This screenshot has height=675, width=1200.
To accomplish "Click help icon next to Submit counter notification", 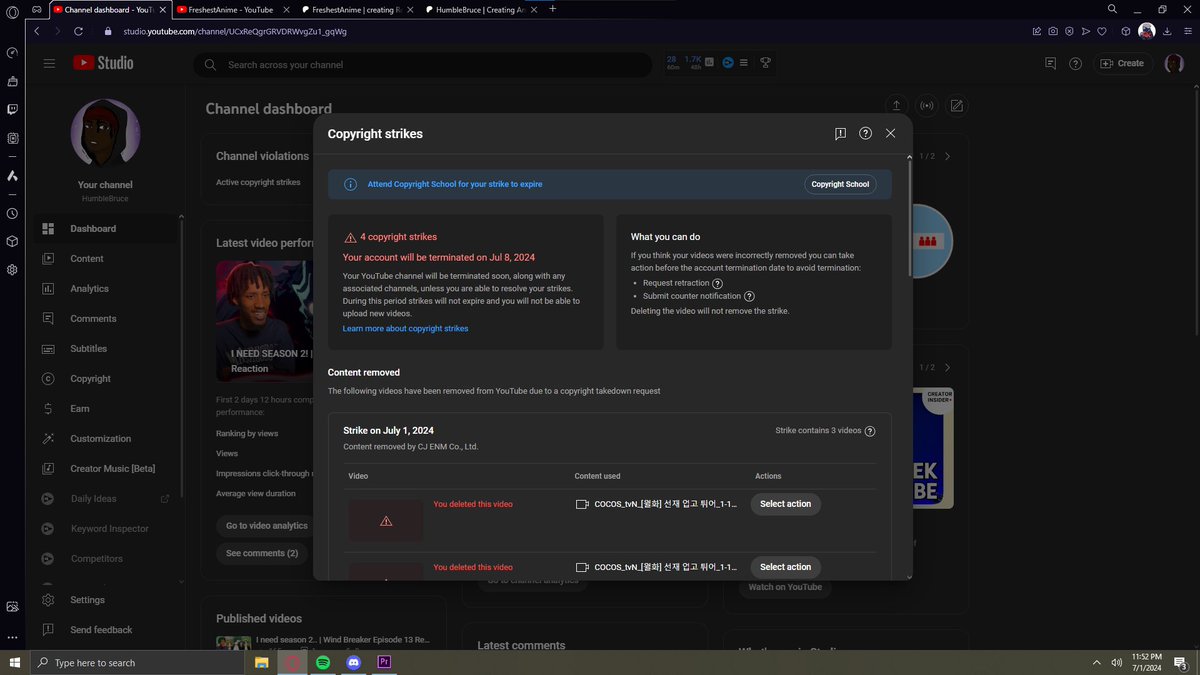I will 749,296.
